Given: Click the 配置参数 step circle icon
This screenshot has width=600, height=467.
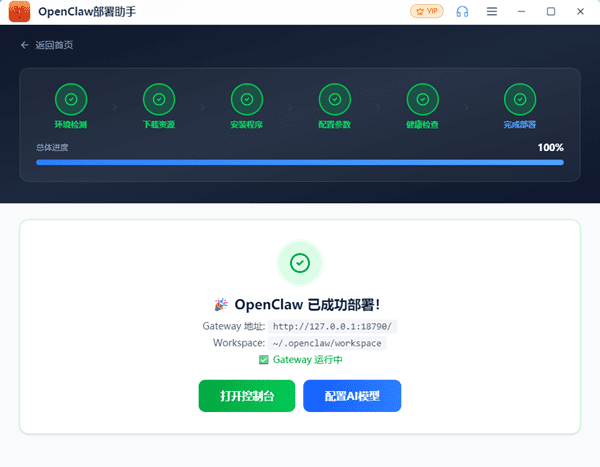Looking at the screenshot, I should click(334, 99).
